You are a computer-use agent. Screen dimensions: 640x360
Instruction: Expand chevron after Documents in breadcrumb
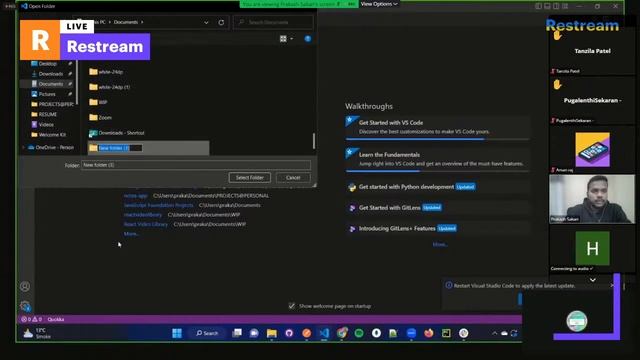pyautogui.click(x=142, y=22)
